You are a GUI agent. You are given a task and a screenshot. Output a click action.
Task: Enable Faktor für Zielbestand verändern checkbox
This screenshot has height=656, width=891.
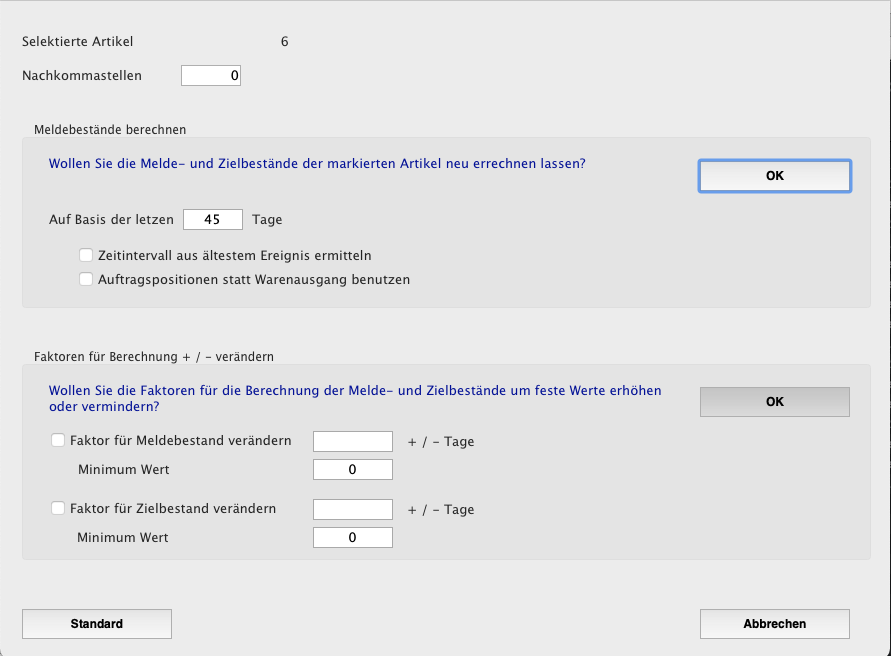58,508
